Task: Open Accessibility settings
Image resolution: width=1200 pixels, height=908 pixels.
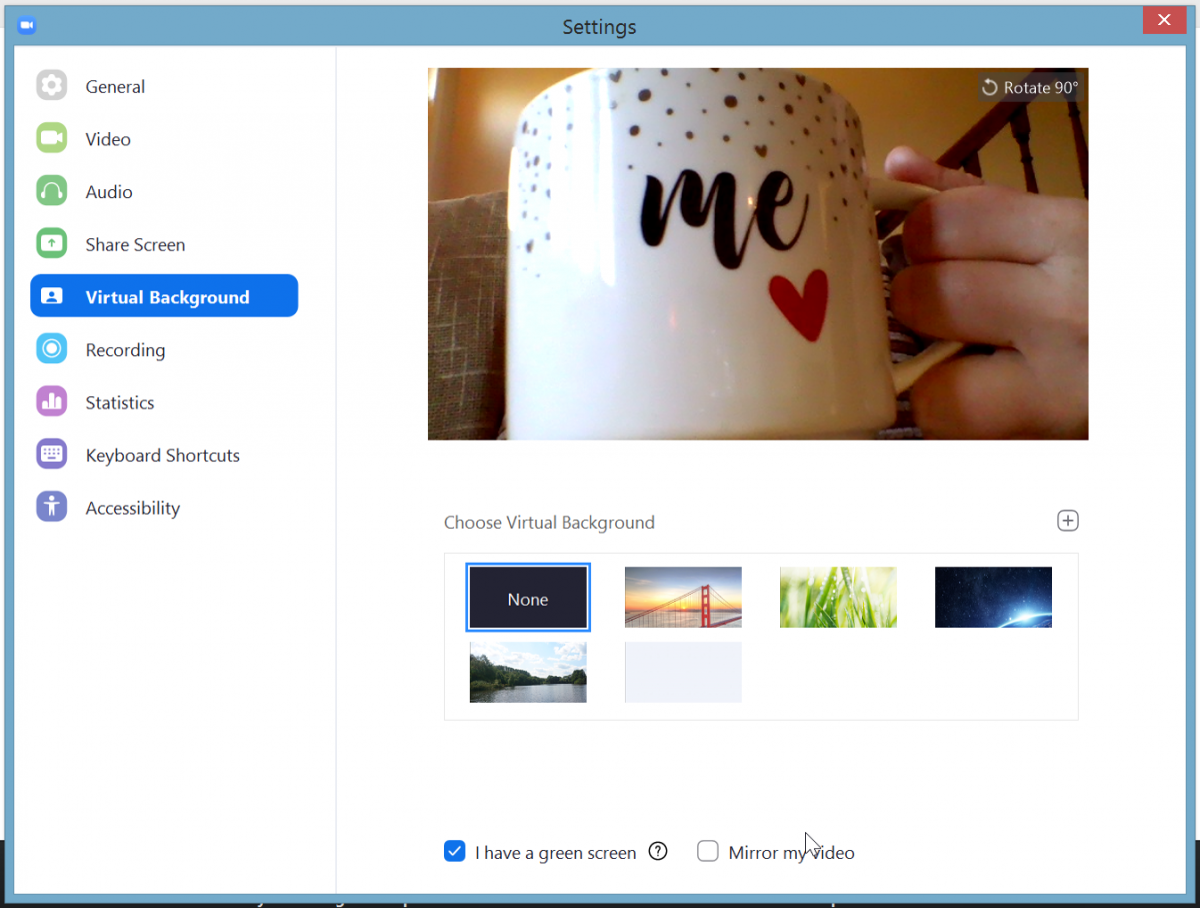Action: [165, 507]
